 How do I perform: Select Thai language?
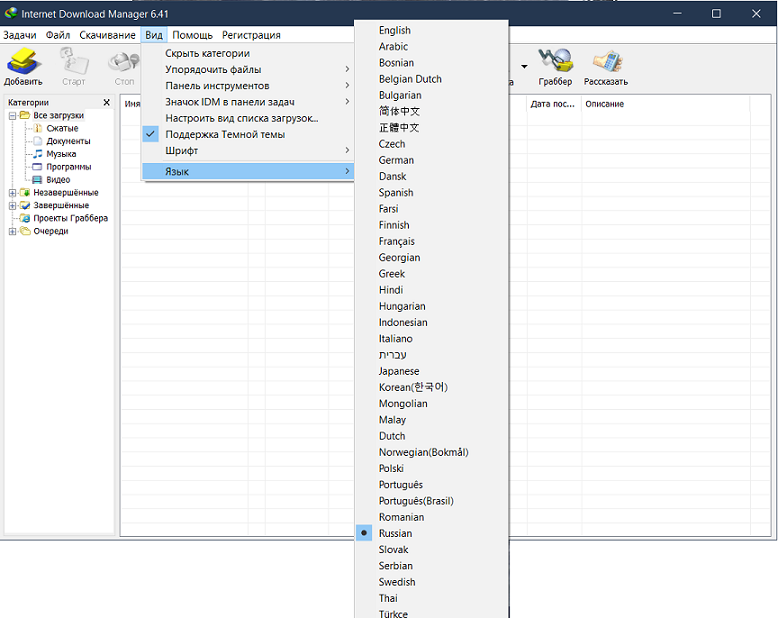[x=432, y=598]
